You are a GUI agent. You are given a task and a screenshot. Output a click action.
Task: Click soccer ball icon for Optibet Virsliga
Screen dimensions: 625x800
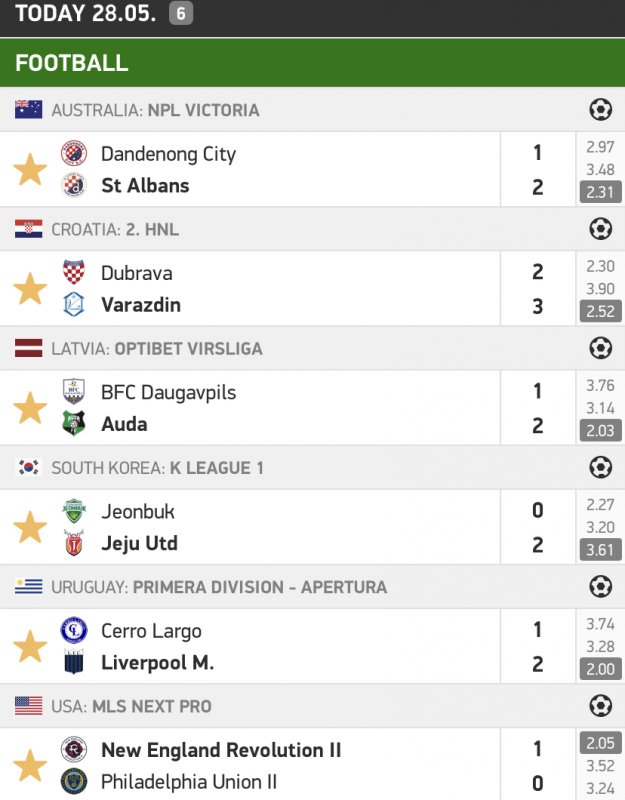tap(600, 348)
